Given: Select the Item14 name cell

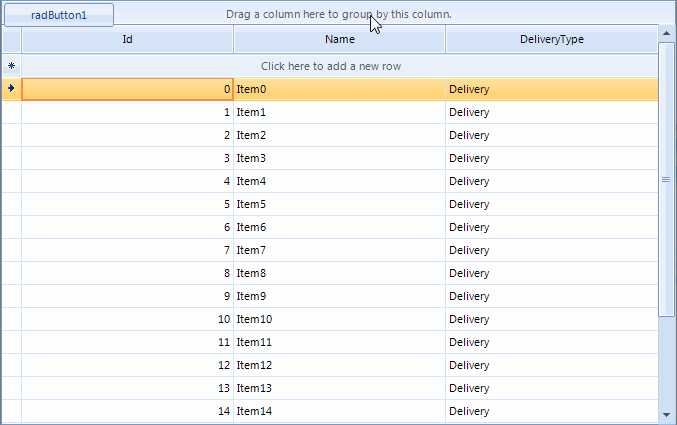Looking at the screenshot, I should tap(339, 411).
